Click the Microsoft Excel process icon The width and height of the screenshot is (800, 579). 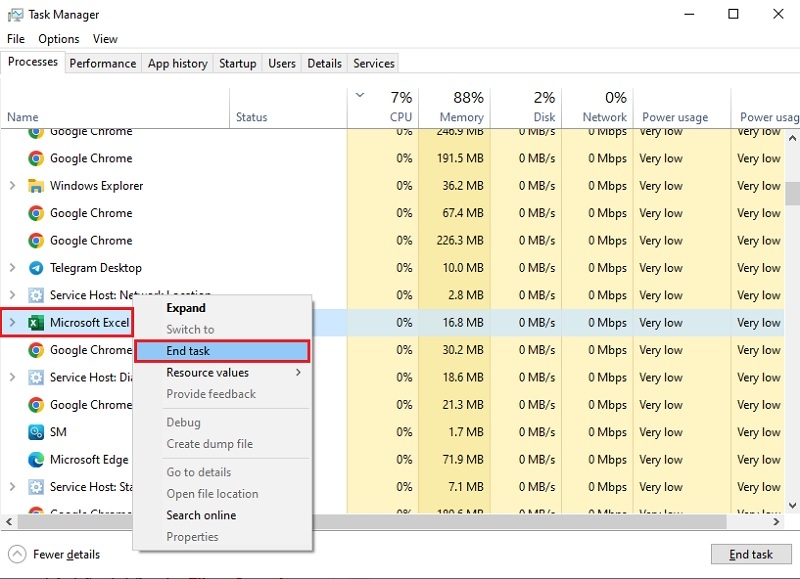(x=36, y=323)
